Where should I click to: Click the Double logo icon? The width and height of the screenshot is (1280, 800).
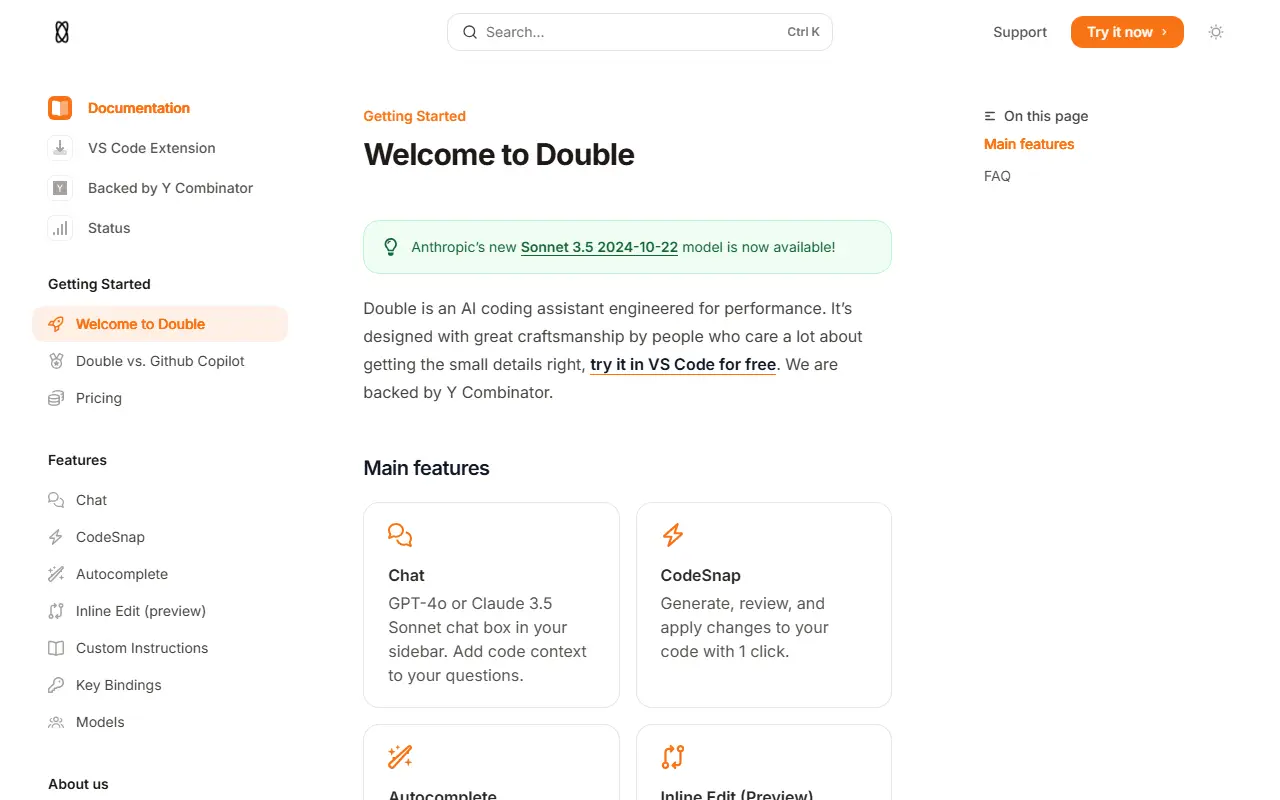(x=62, y=32)
